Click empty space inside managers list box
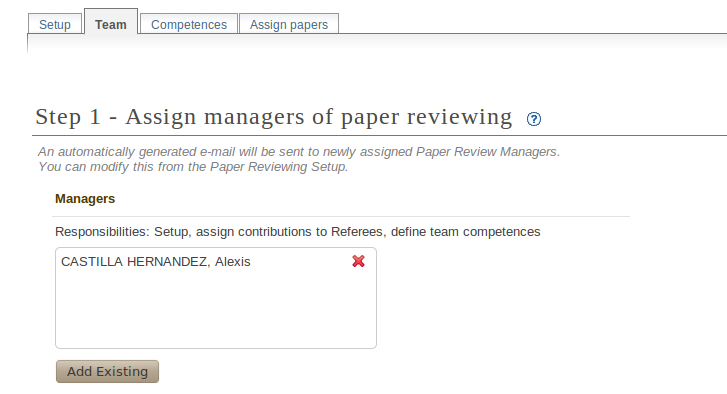This screenshot has width=727, height=394. (216, 311)
